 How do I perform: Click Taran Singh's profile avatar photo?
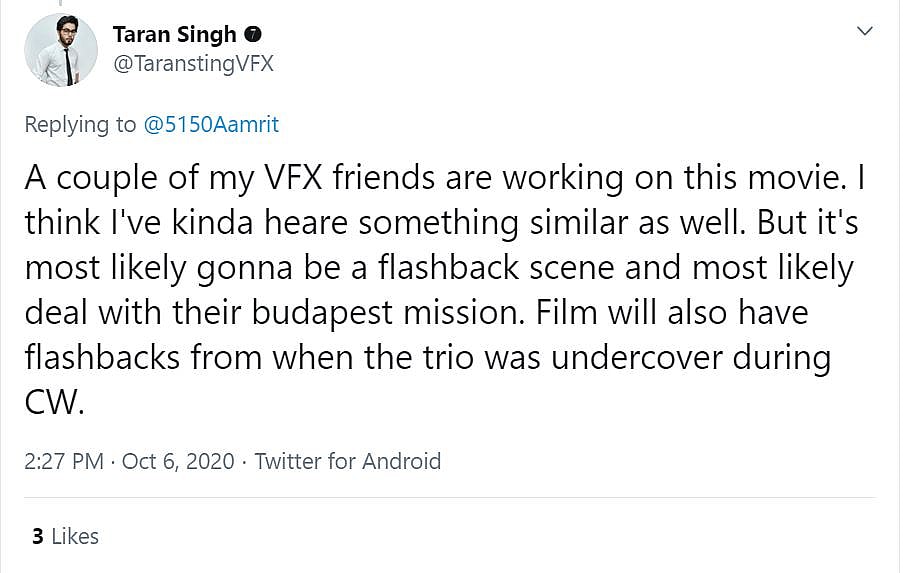[x=61, y=50]
